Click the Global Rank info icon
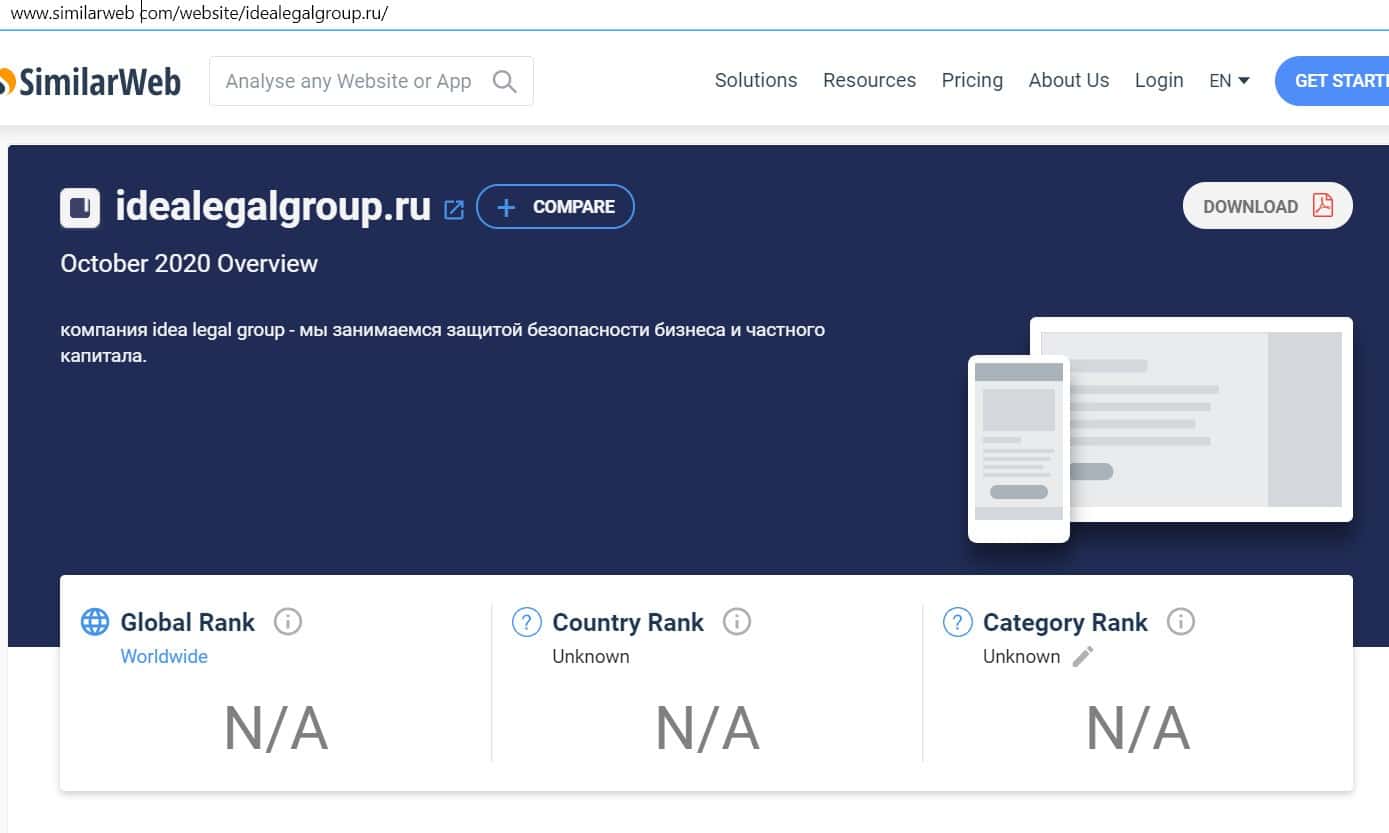The height and width of the screenshot is (833, 1389). click(x=288, y=622)
